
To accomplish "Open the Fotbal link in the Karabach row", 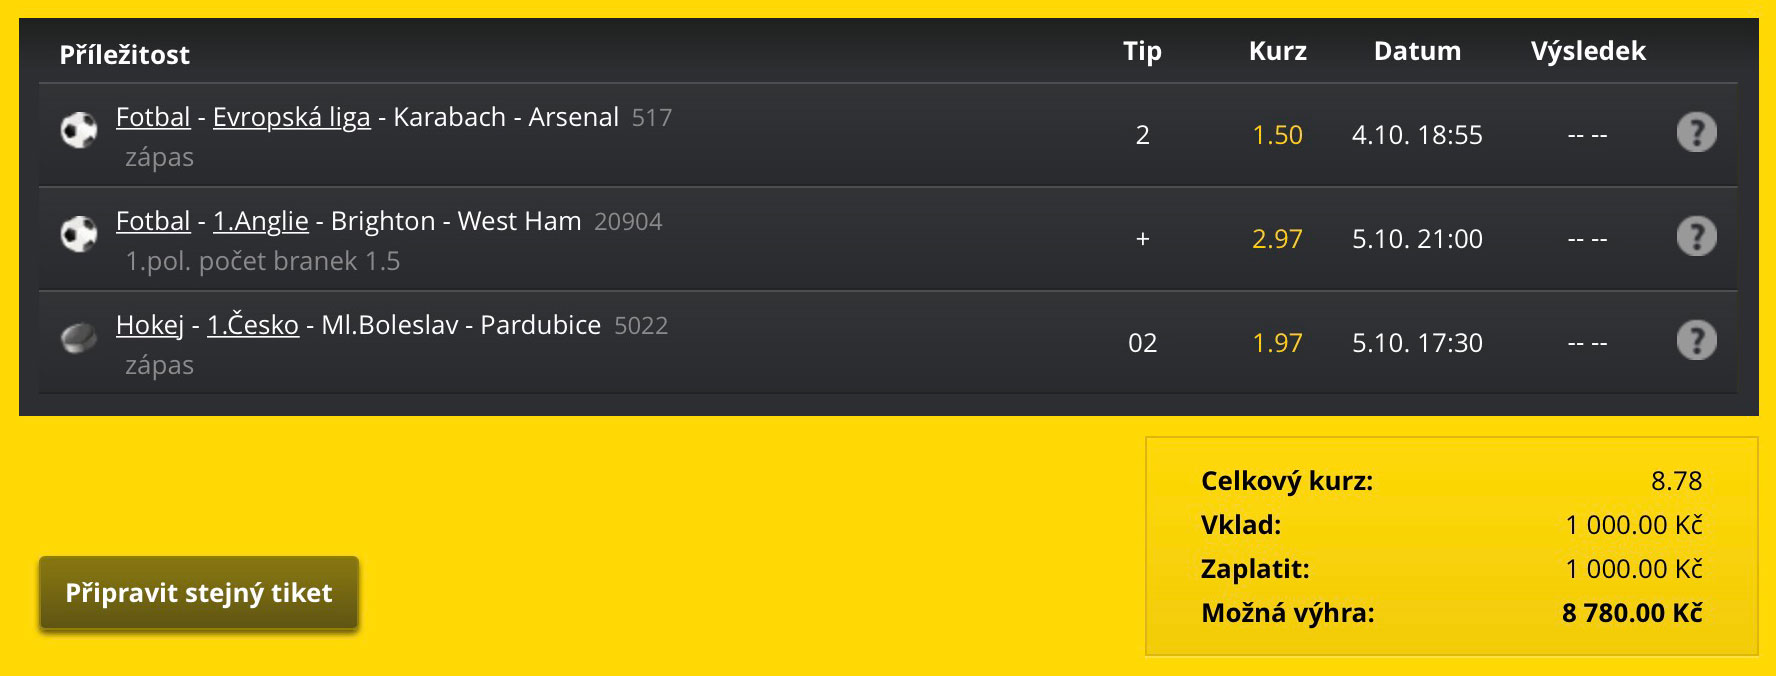I will tap(153, 117).
